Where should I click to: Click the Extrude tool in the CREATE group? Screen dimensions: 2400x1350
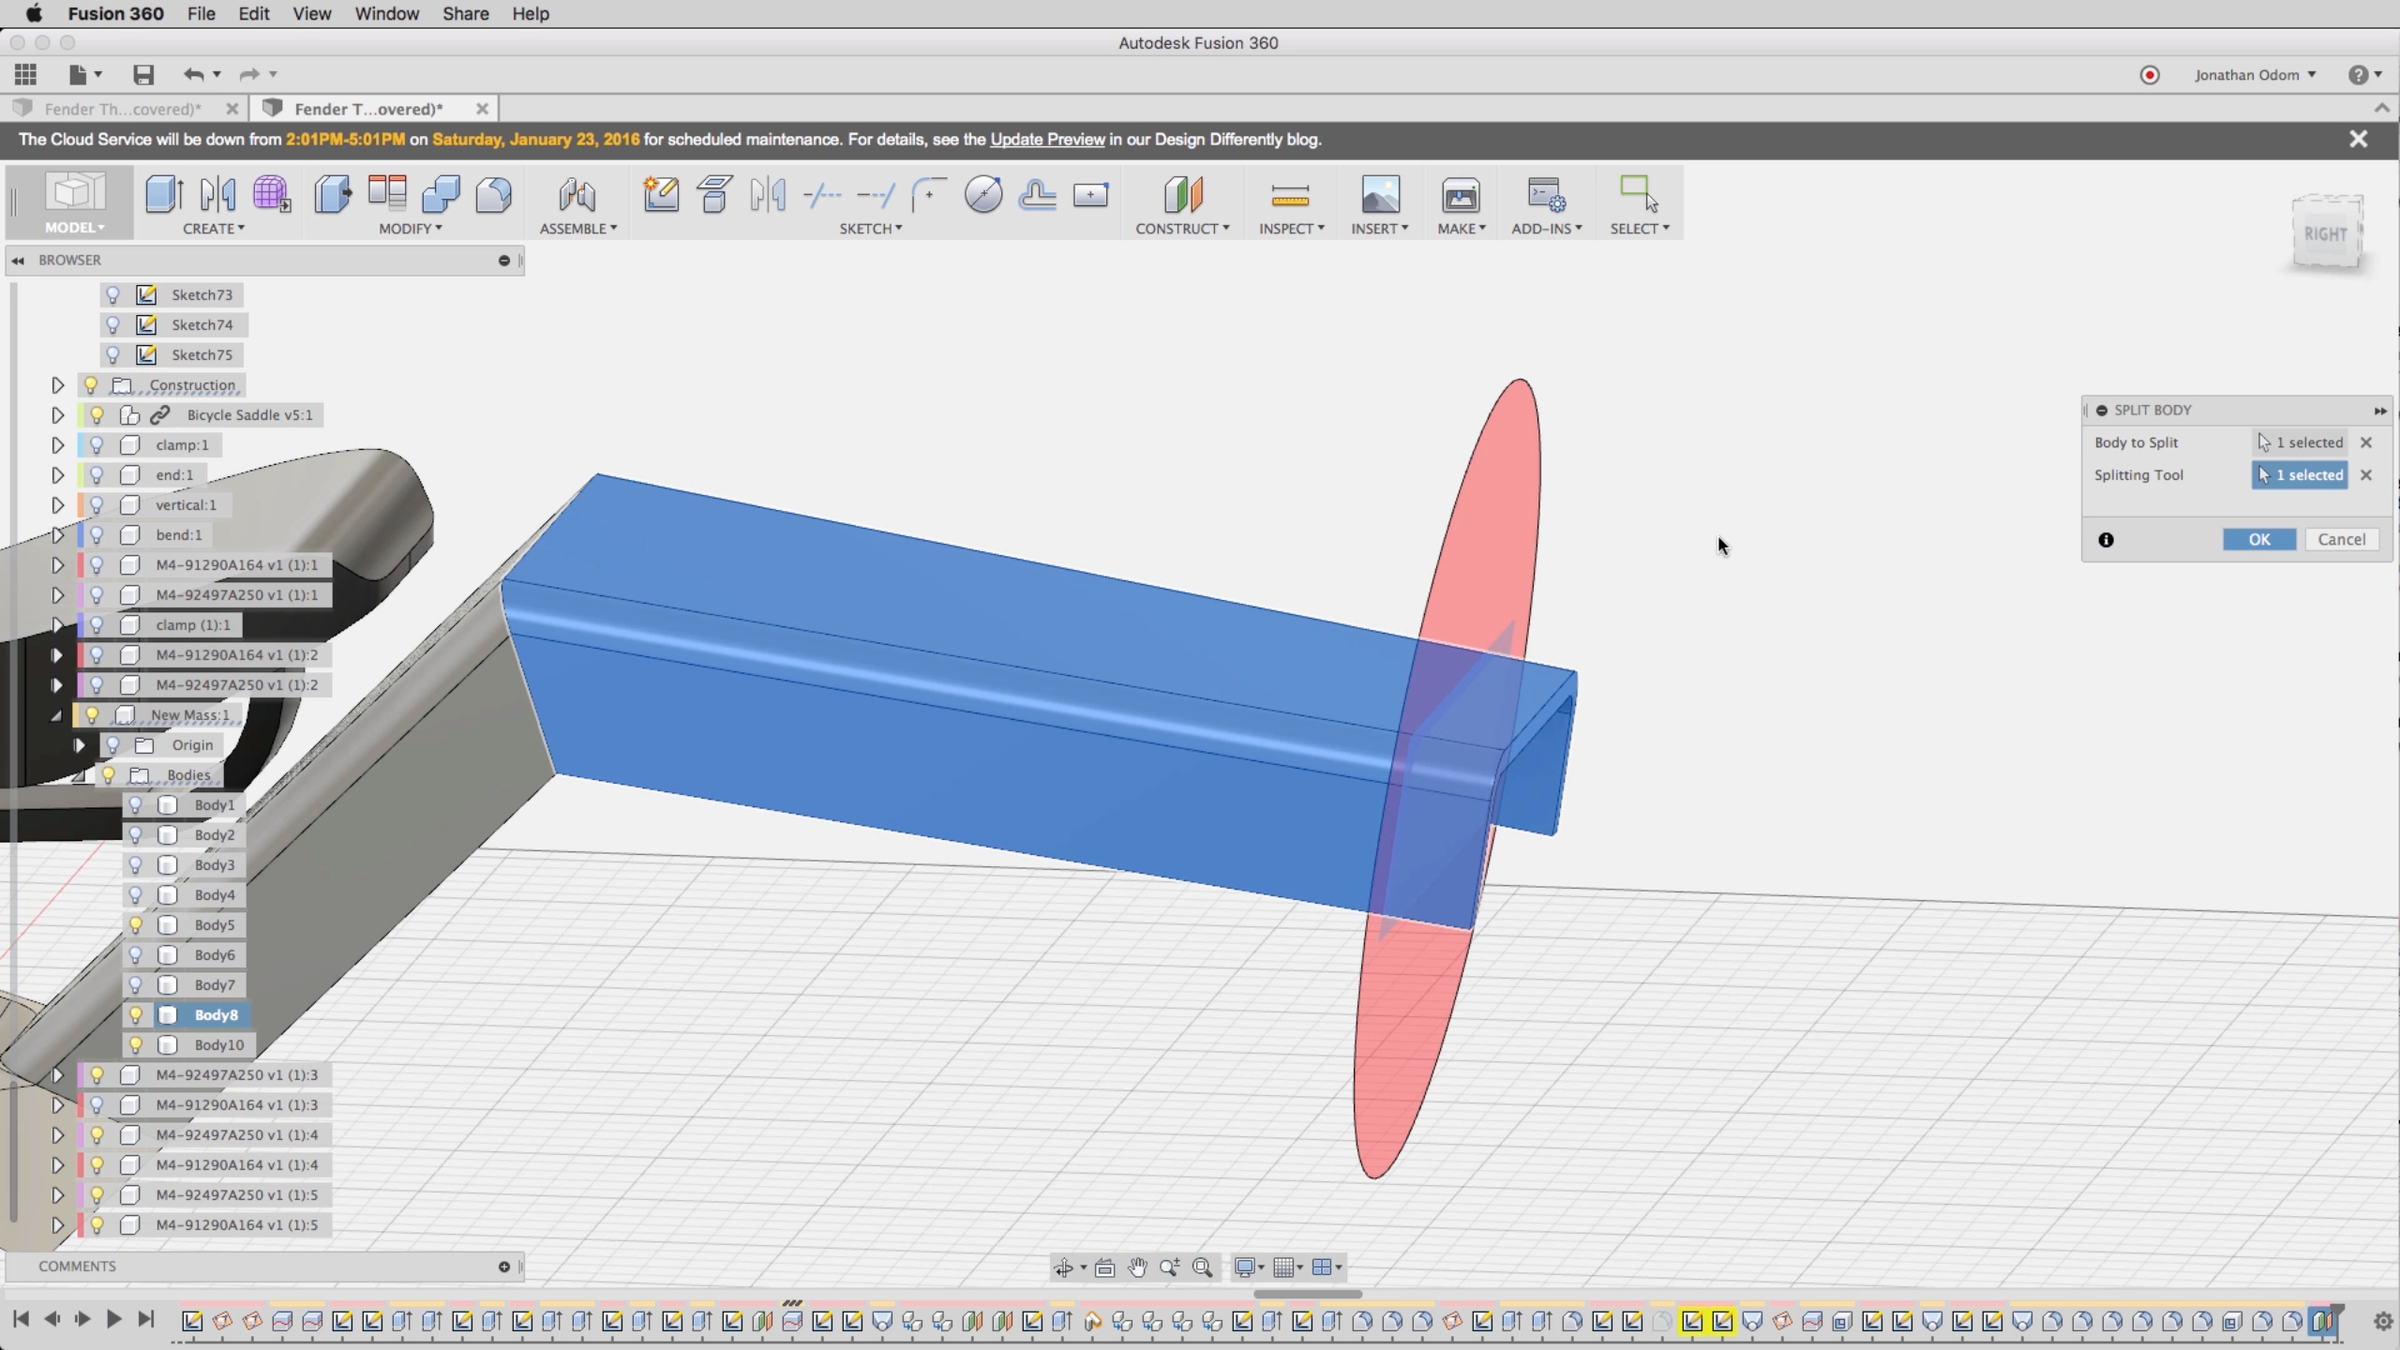[163, 194]
